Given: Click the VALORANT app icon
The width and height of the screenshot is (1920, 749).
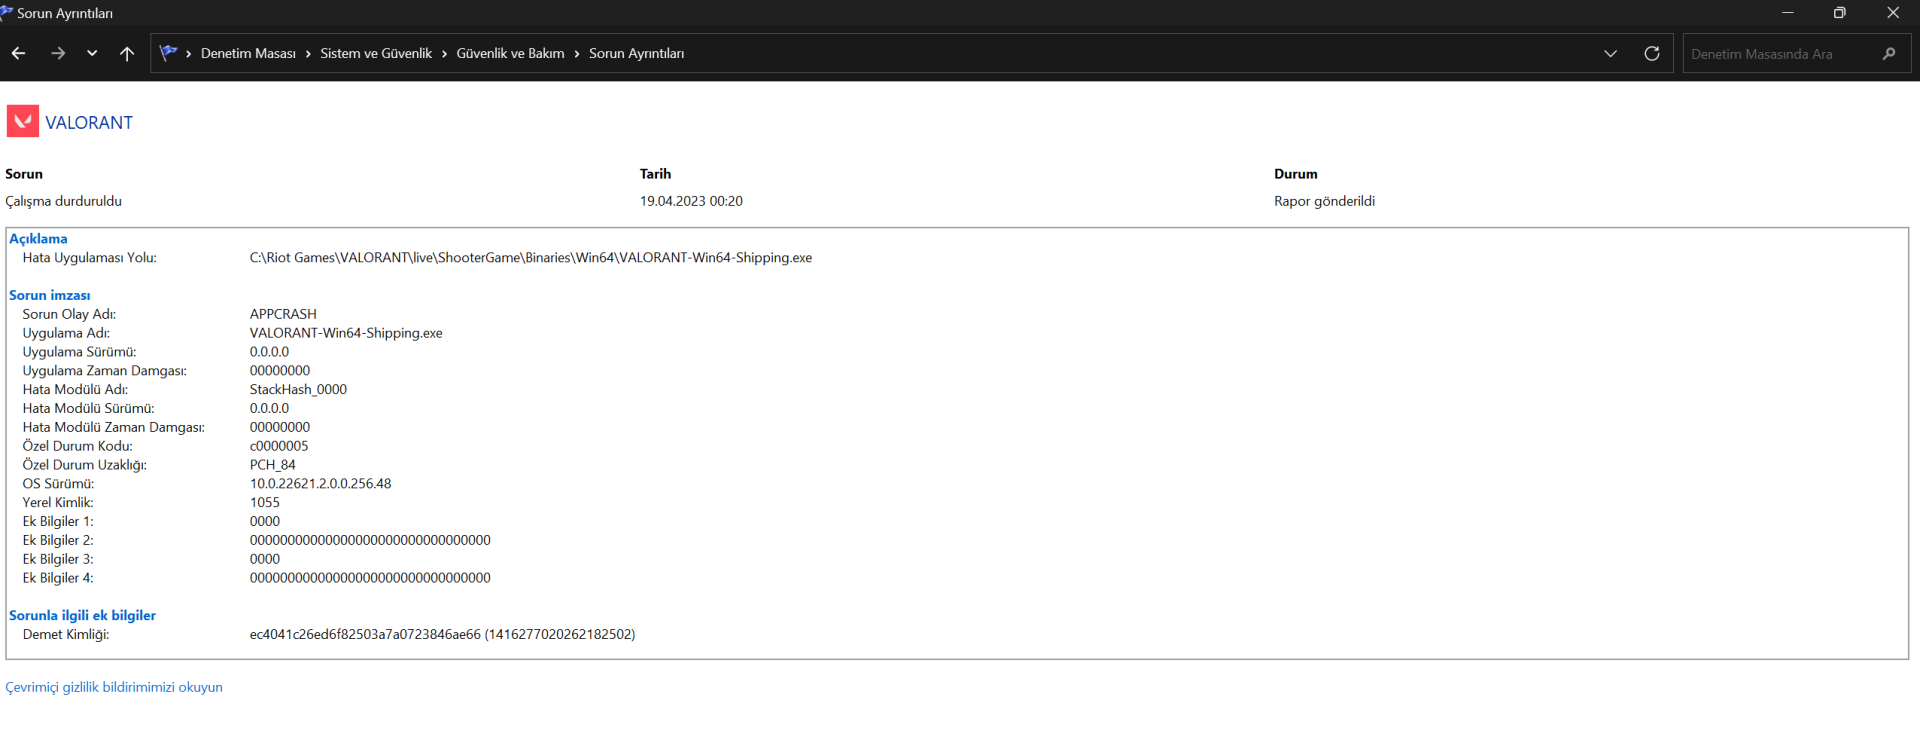Looking at the screenshot, I should (23, 121).
